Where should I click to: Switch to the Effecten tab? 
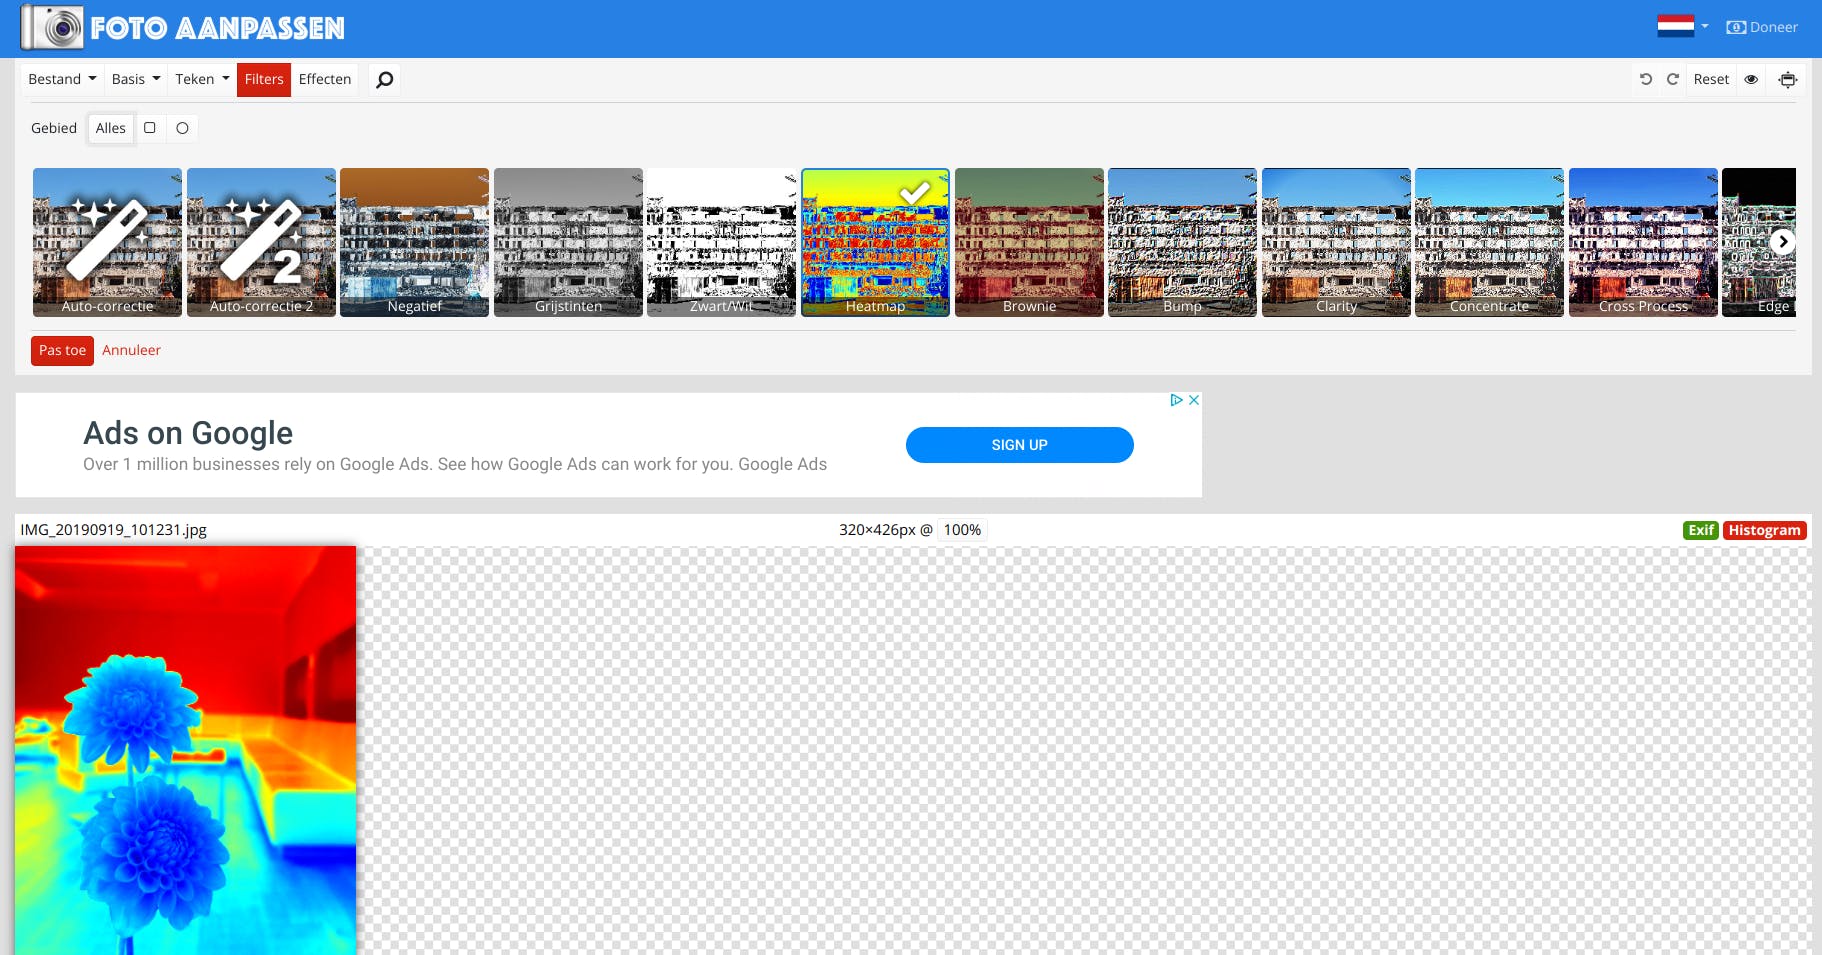pos(325,79)
